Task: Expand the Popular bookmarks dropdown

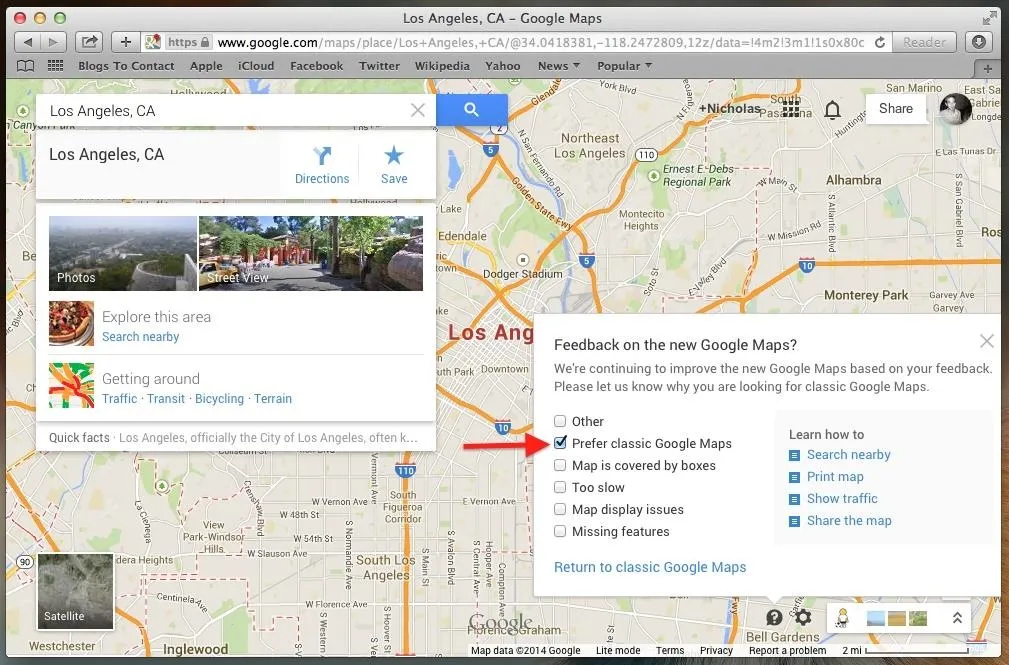Action: pos(624,66)
